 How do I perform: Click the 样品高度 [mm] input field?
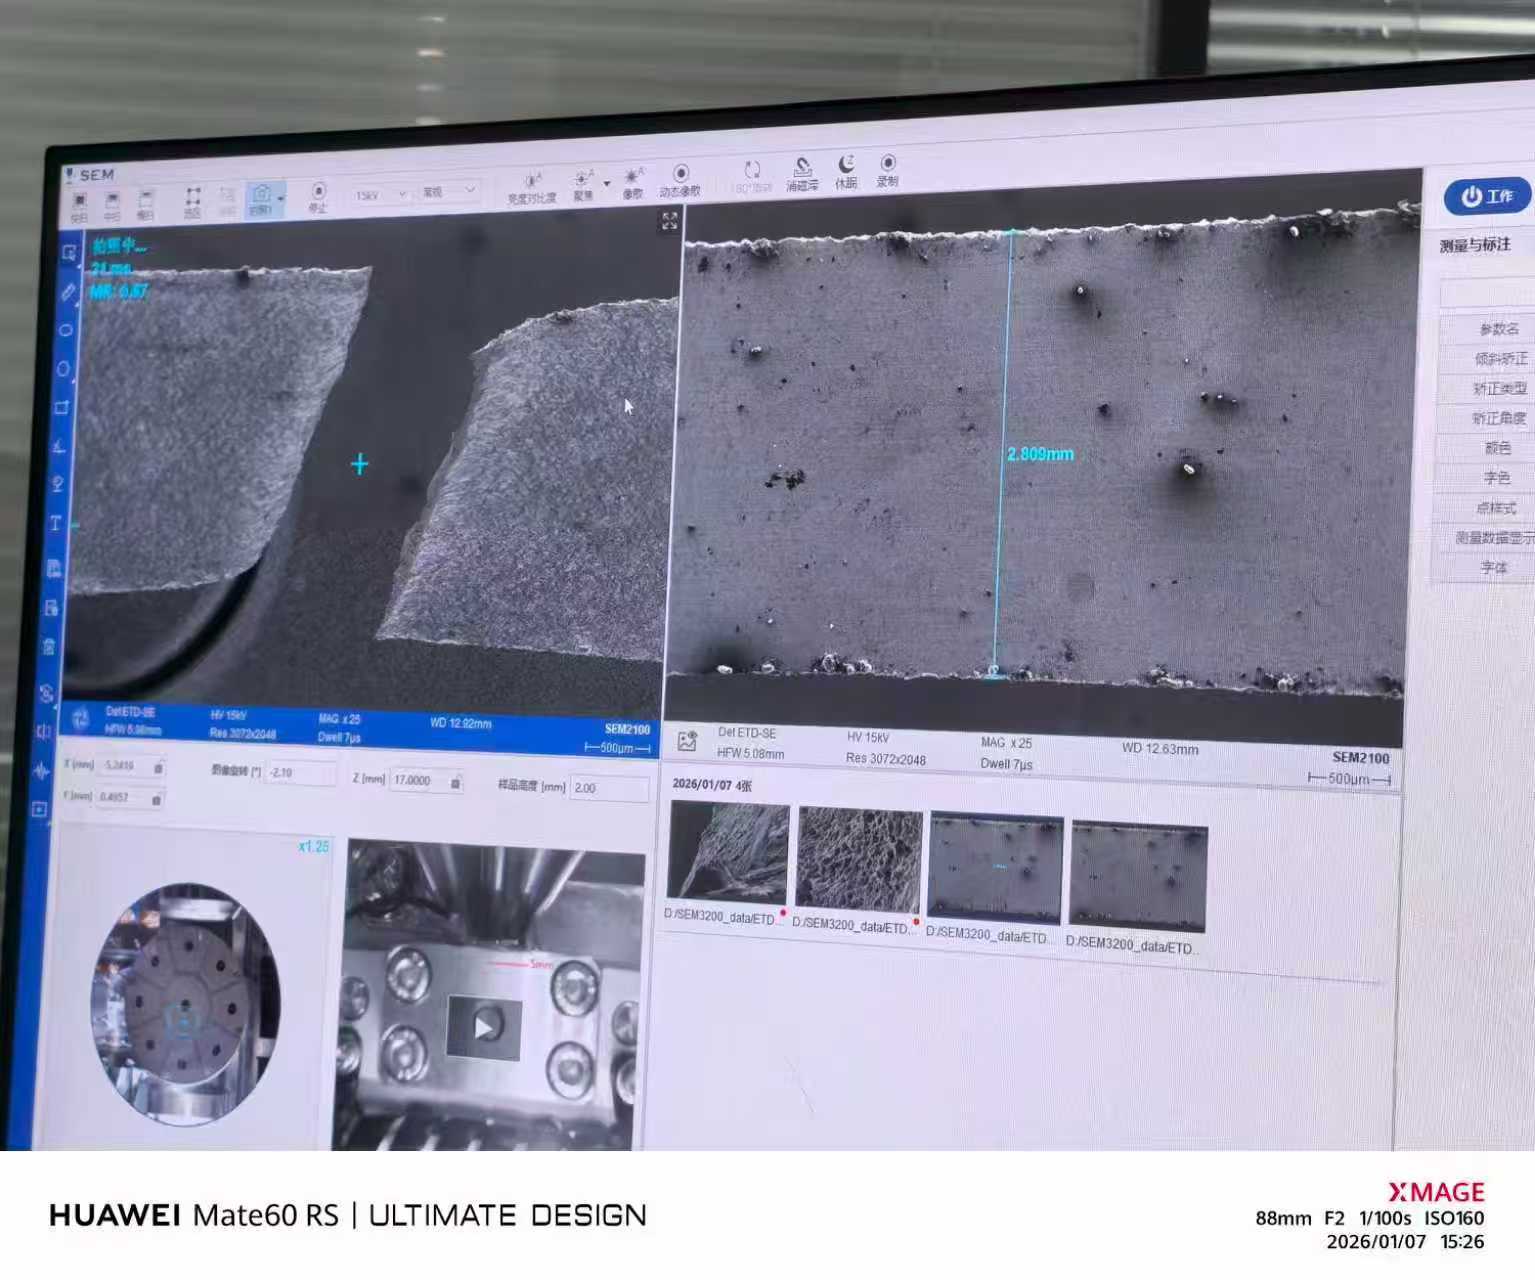608,788
